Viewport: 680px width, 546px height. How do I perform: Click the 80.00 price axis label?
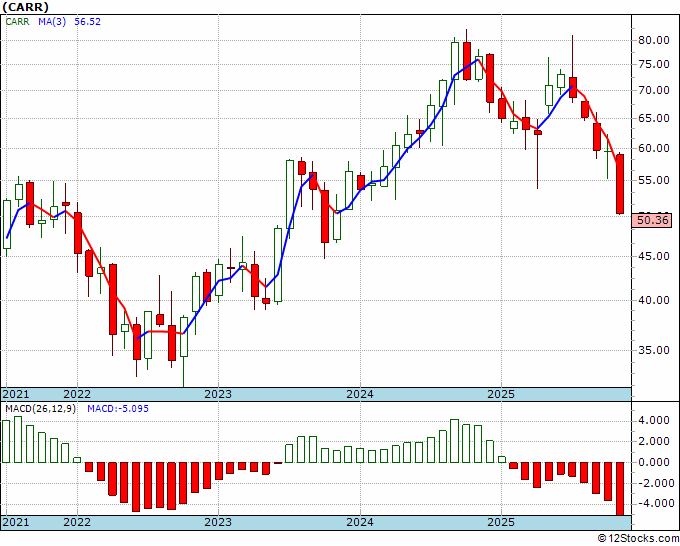[654, 40]
